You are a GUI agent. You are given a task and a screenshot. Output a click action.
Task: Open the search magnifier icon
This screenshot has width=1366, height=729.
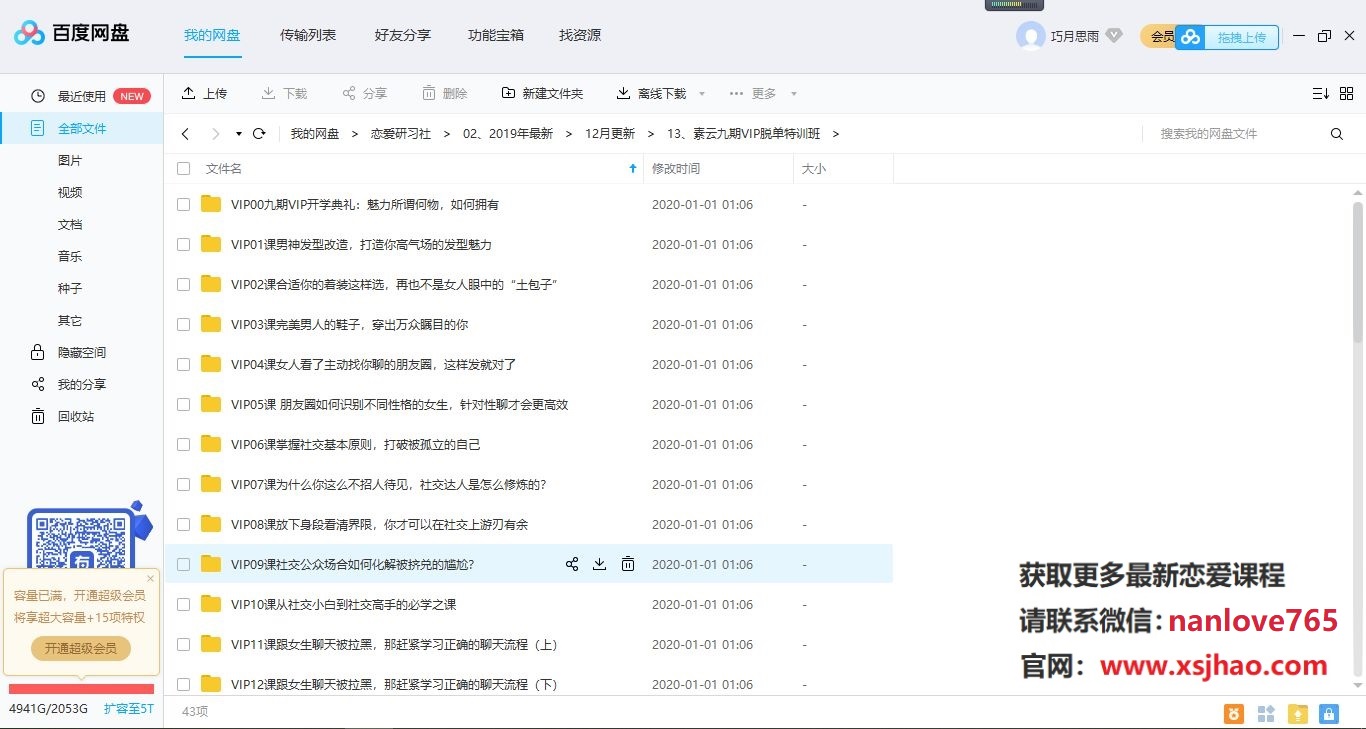pyautogui.click(x=1337, y=133)
